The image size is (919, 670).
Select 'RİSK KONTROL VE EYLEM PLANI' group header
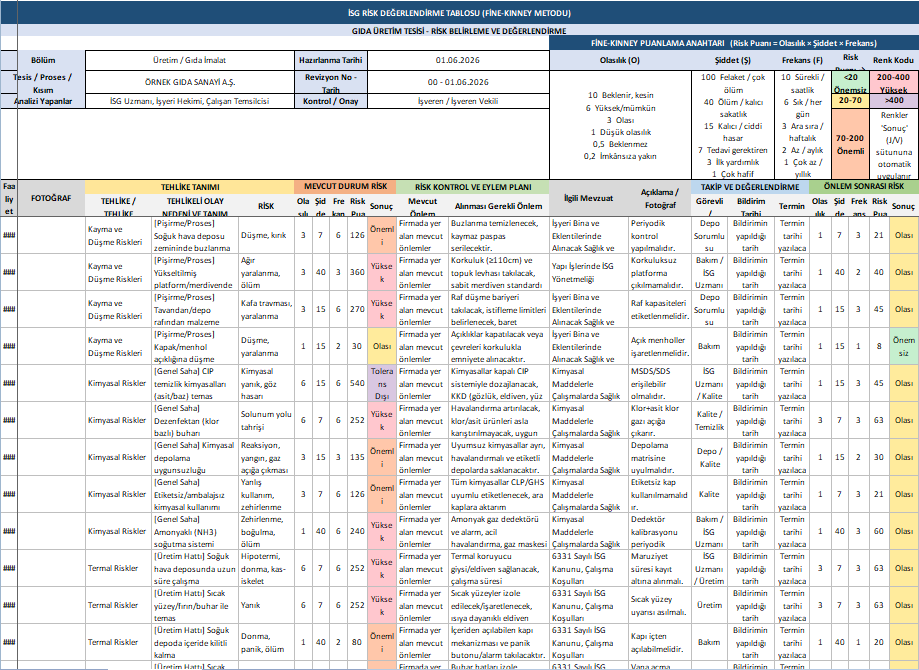coord(473,187)
